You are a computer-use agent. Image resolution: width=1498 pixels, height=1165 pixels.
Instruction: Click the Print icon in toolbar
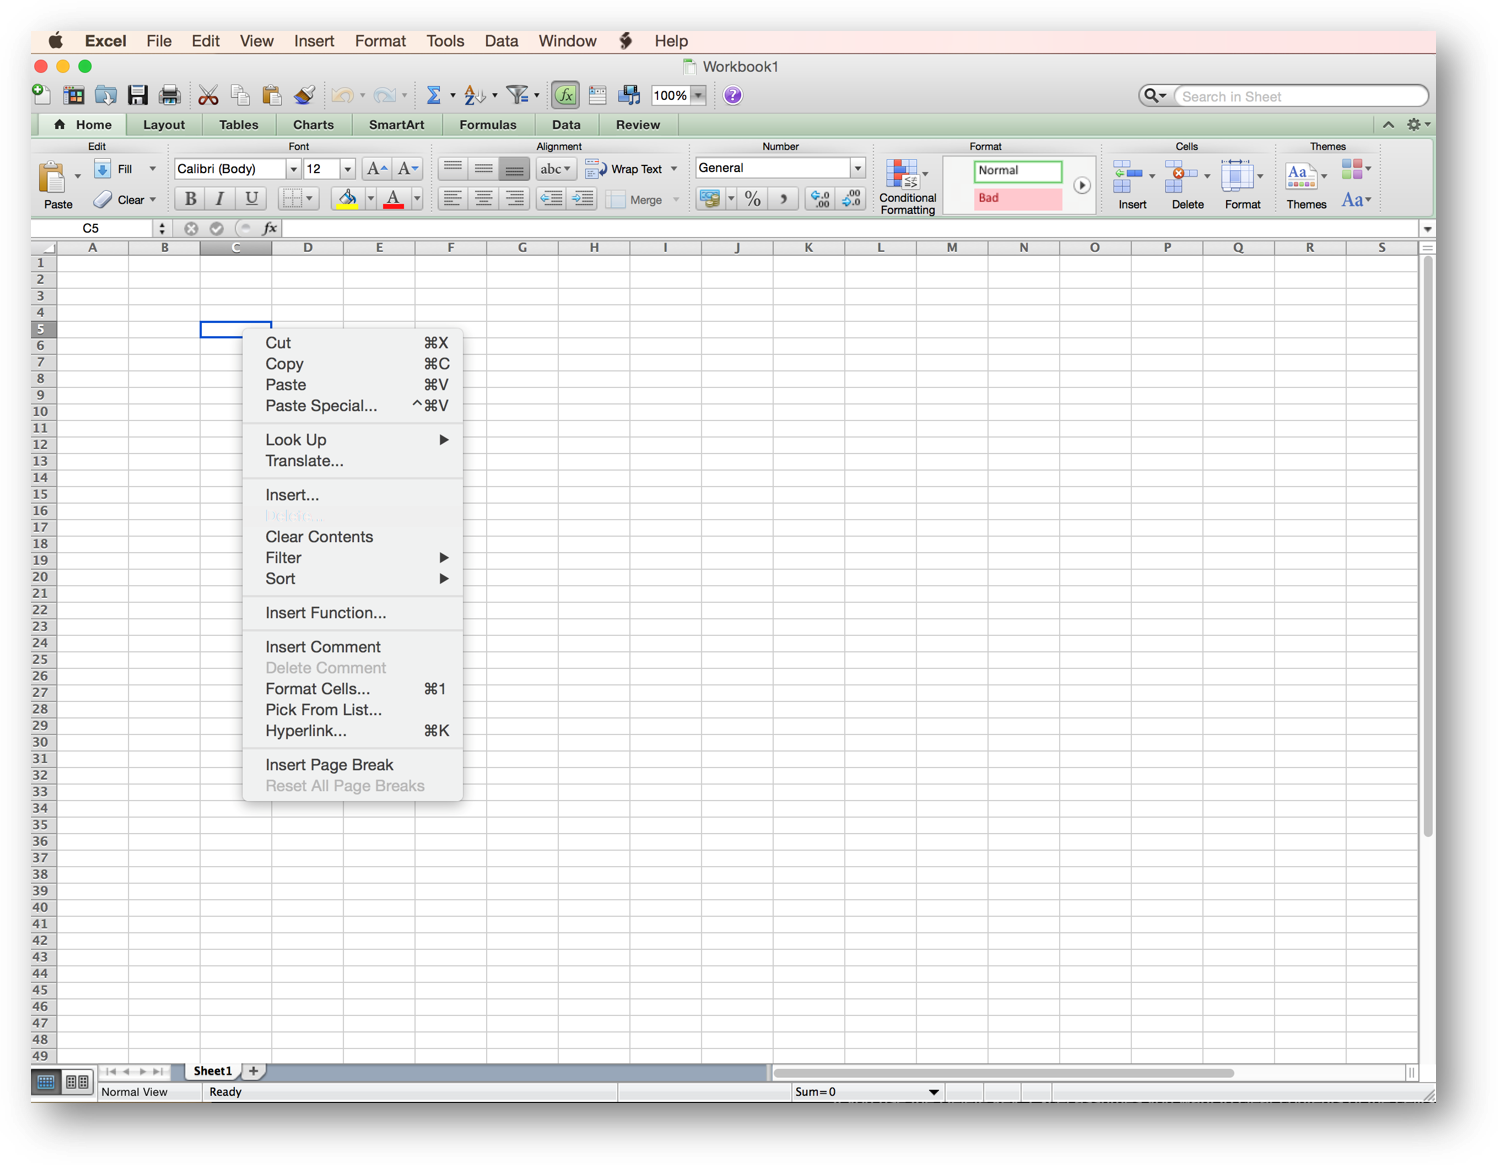click(x=170, y=96)
